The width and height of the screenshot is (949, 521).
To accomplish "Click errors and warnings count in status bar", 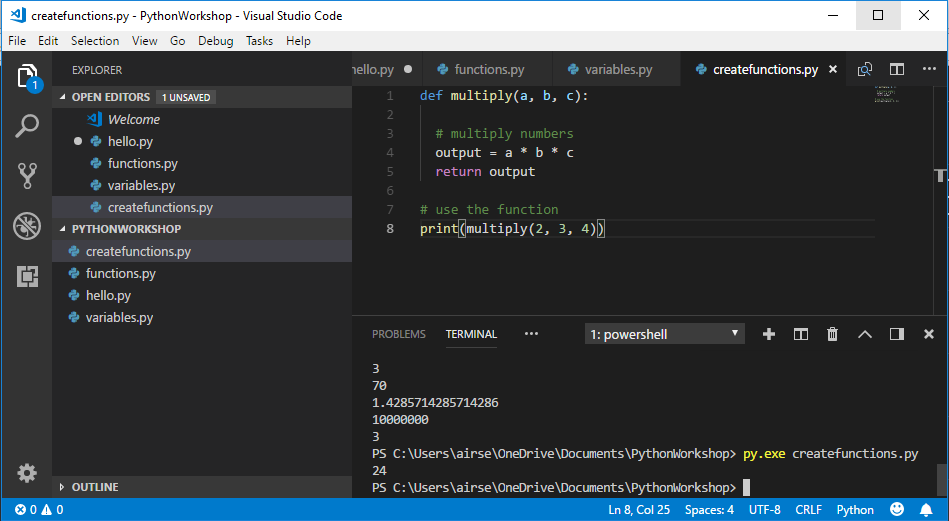I will click(39, 510).
